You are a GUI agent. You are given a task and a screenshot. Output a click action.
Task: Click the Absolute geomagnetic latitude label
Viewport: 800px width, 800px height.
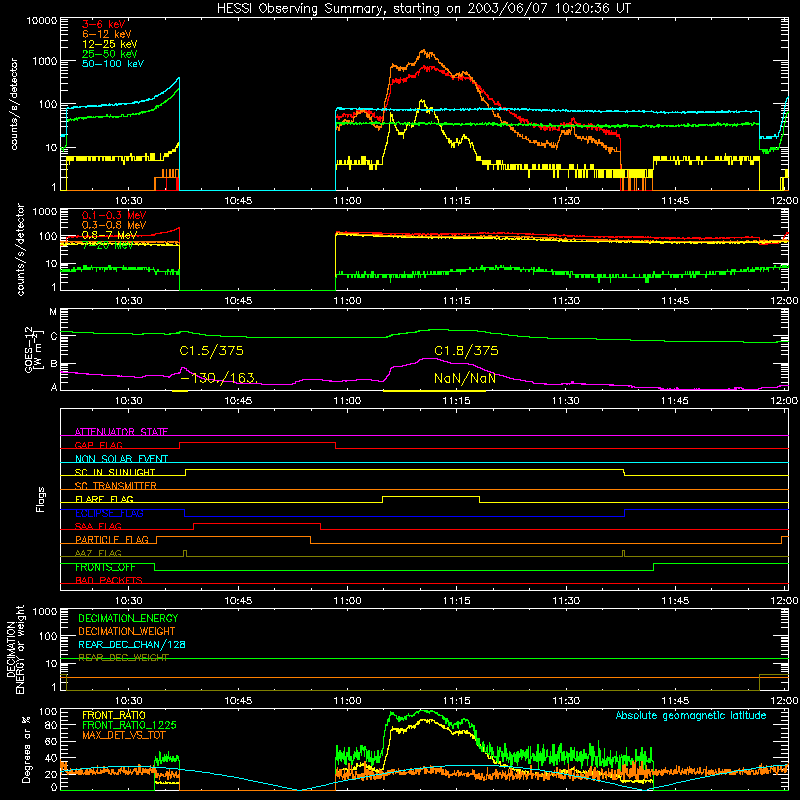coord(691,715)
